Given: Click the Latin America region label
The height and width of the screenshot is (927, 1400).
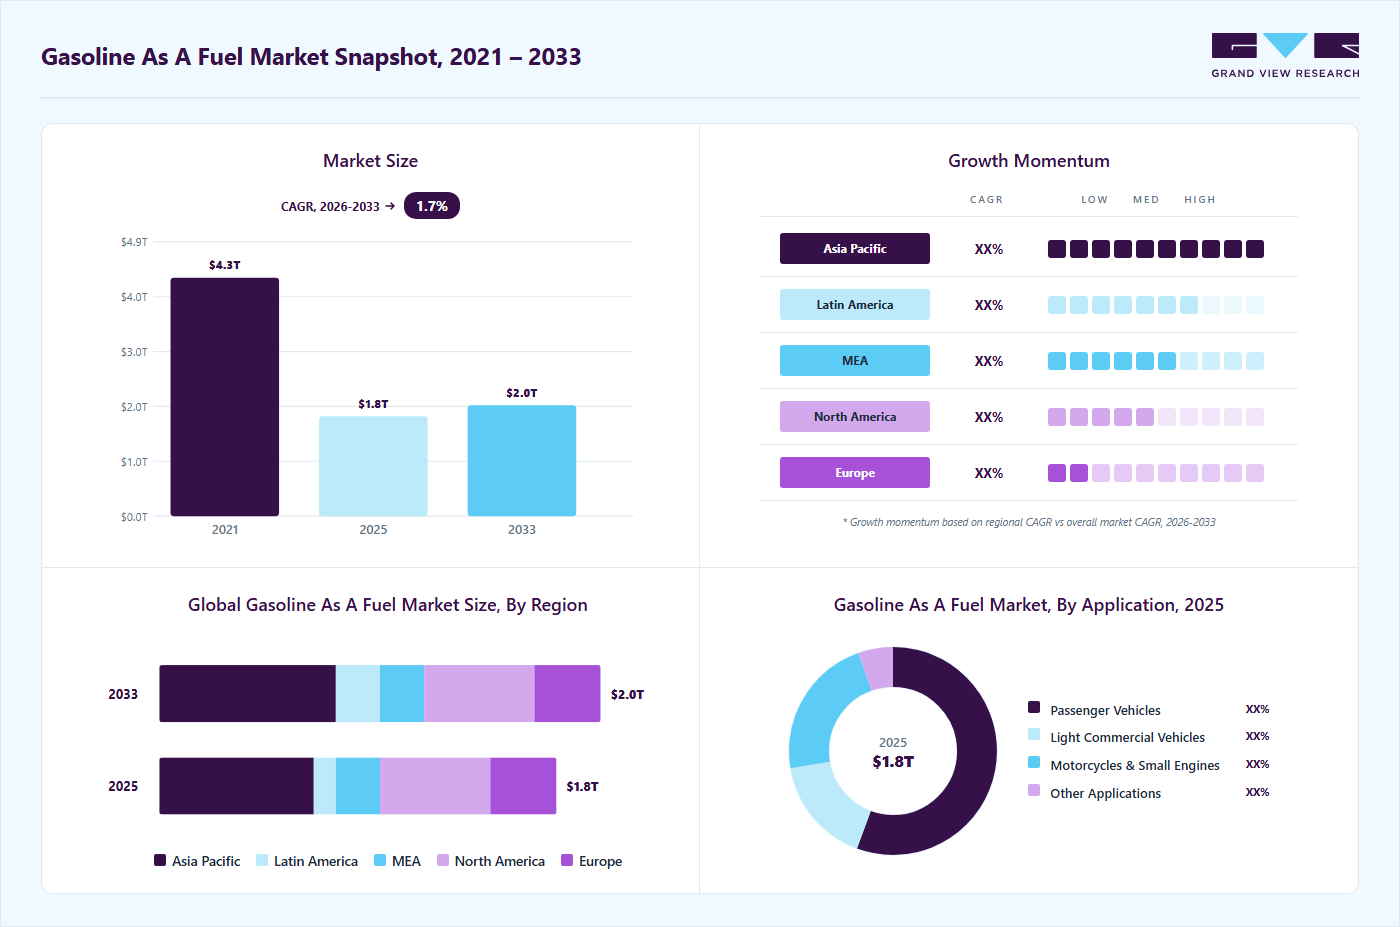Looking at the screenshot, I should (855, 305).
